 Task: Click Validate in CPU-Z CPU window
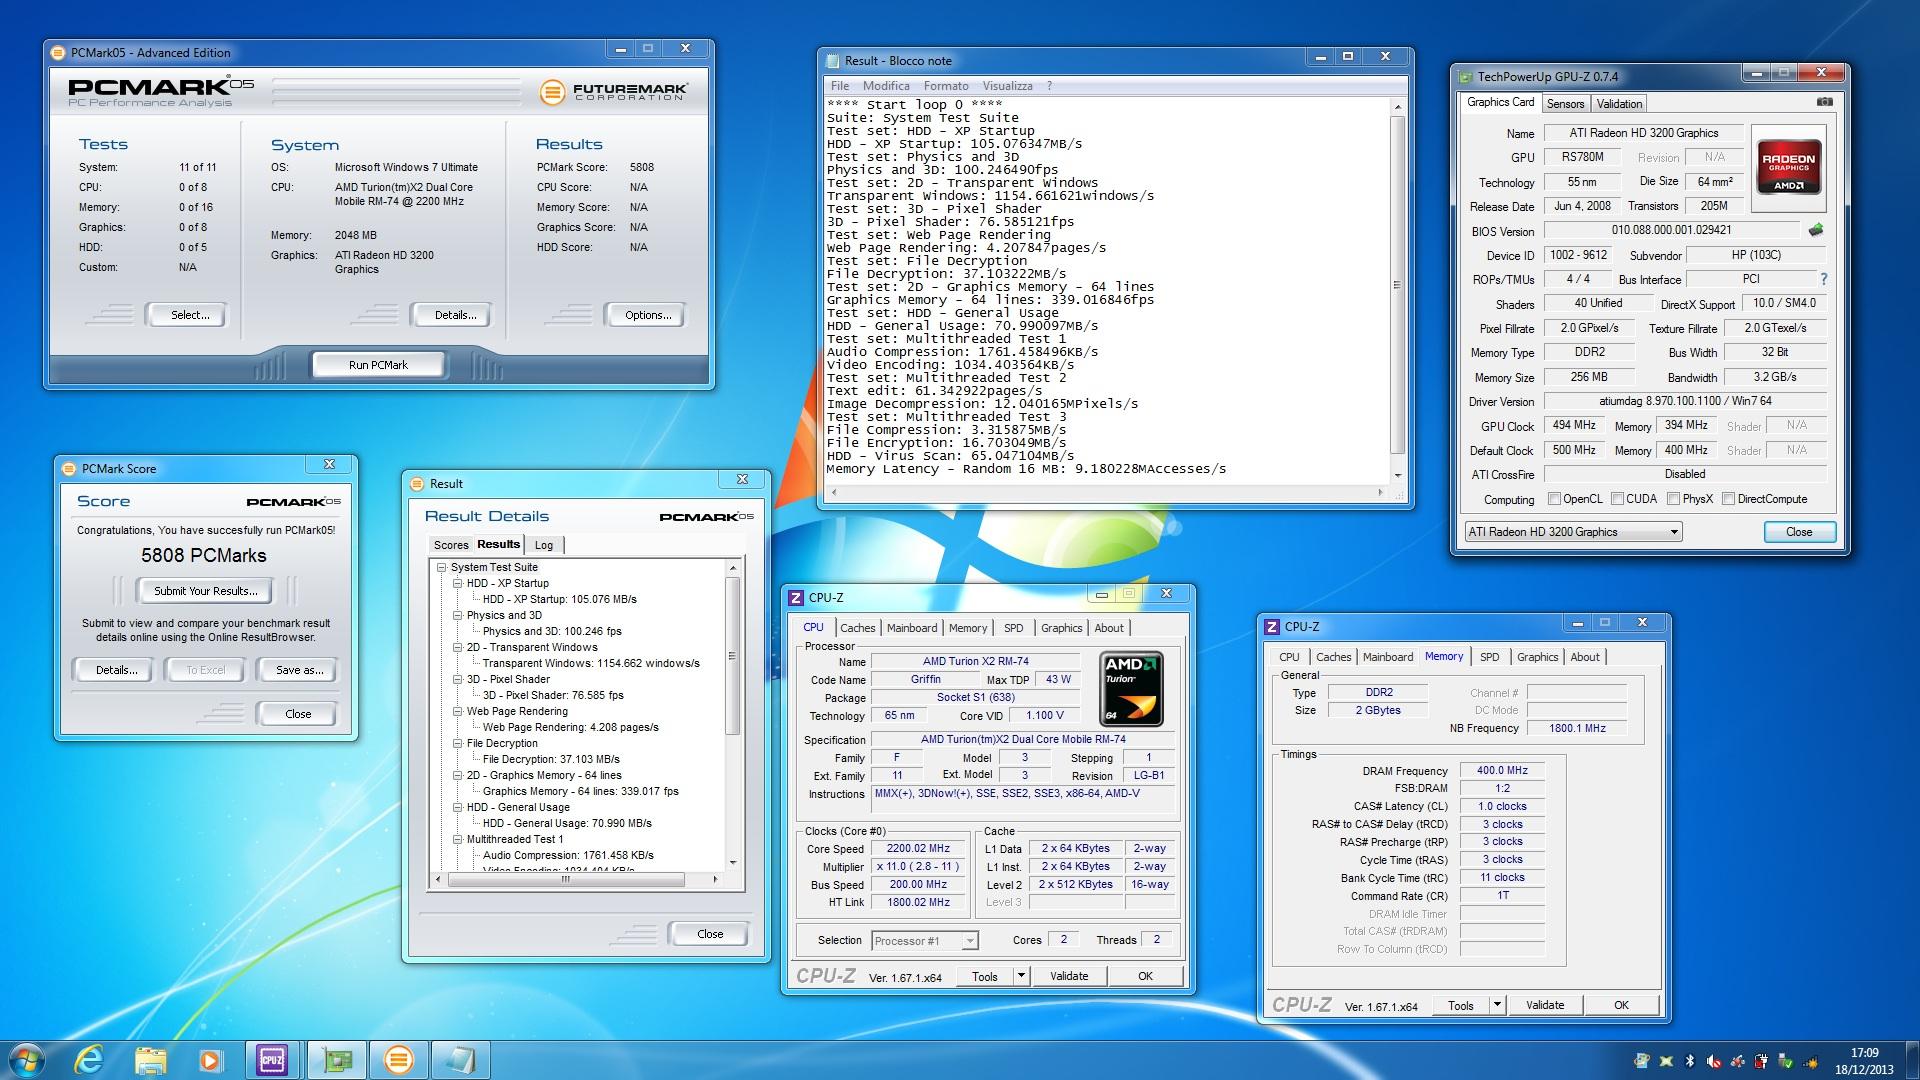(x=1068, y=976)
